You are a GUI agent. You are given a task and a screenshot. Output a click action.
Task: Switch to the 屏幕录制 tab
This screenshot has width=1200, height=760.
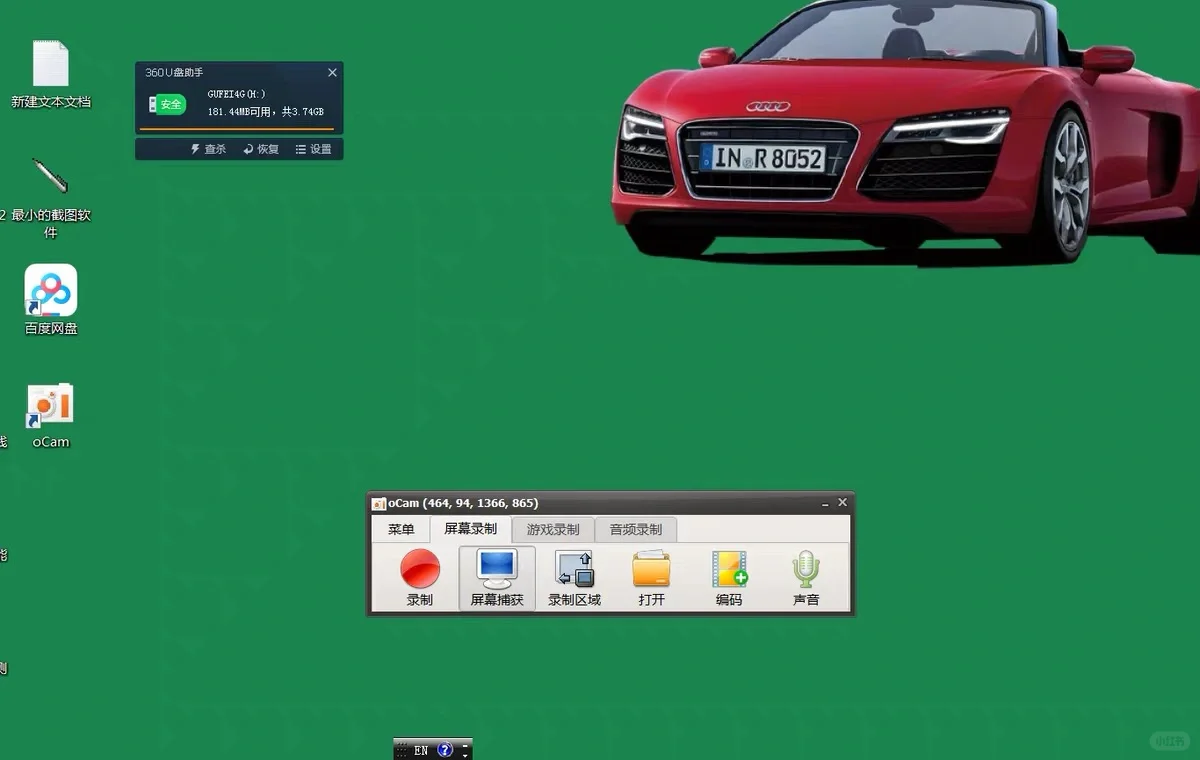click(x=470, y=529)
